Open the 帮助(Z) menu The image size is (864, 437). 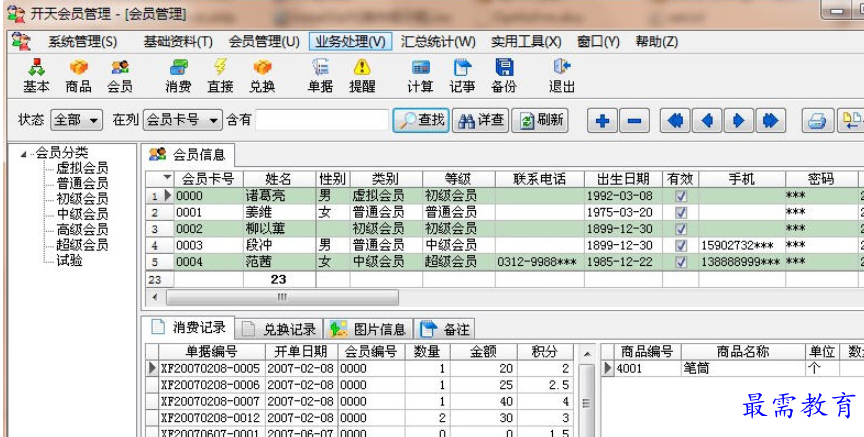coord(656,42)
